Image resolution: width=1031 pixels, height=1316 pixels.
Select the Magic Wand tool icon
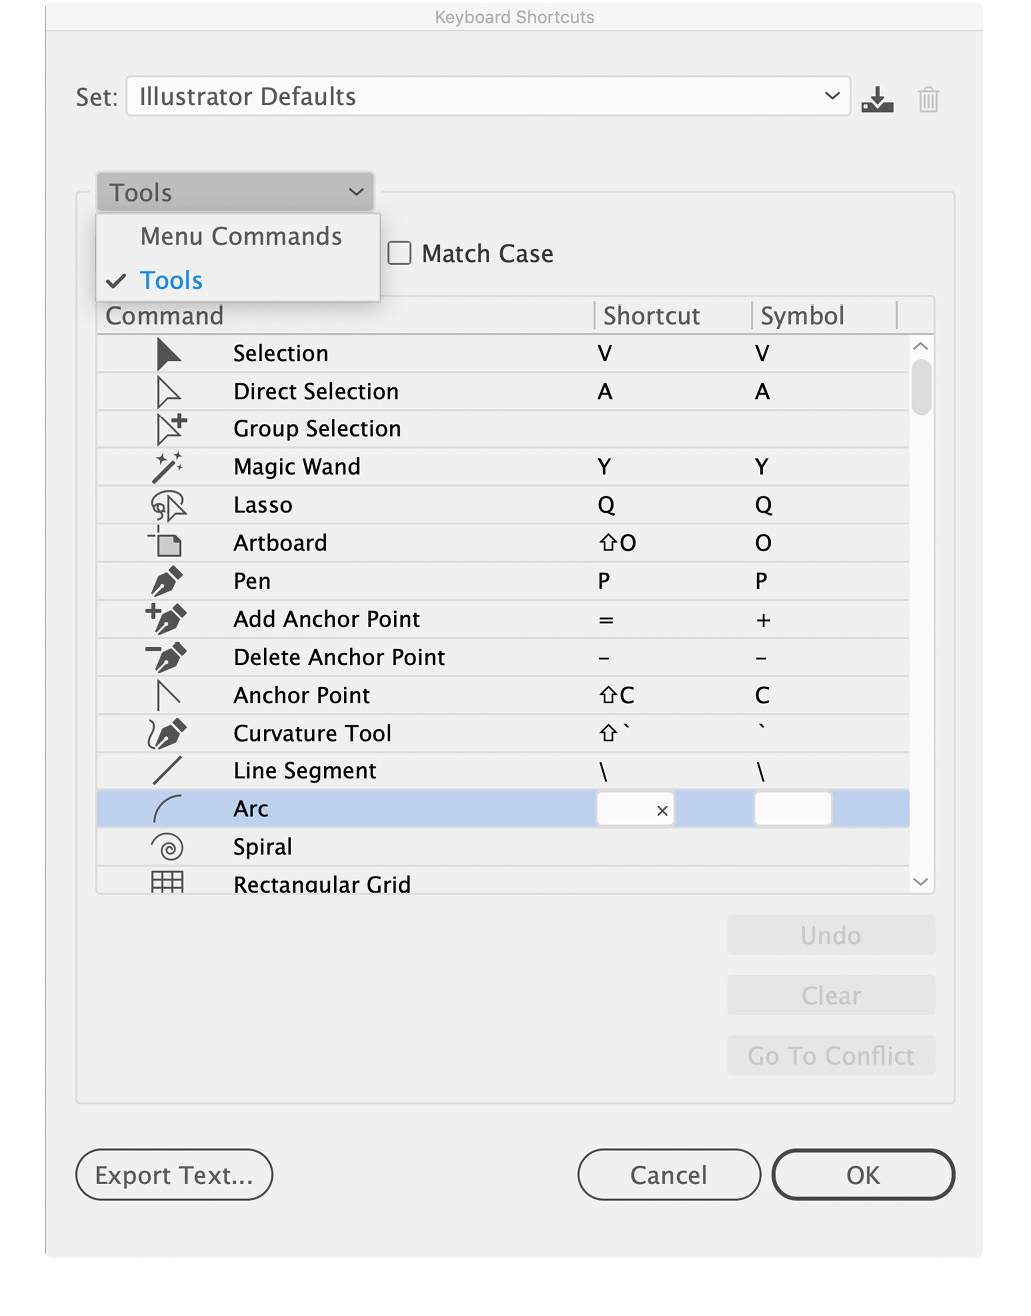pos(167,467)
